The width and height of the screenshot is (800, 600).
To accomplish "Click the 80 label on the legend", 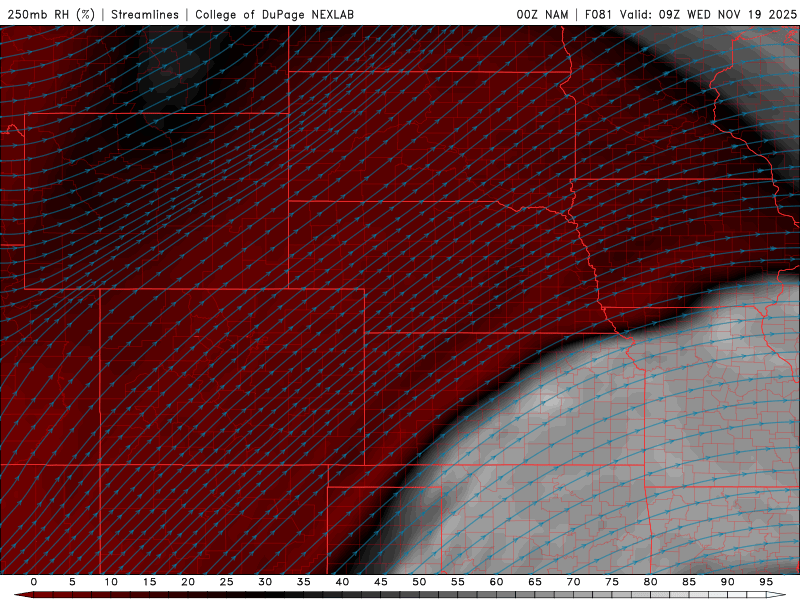I will tap(650, 582).
